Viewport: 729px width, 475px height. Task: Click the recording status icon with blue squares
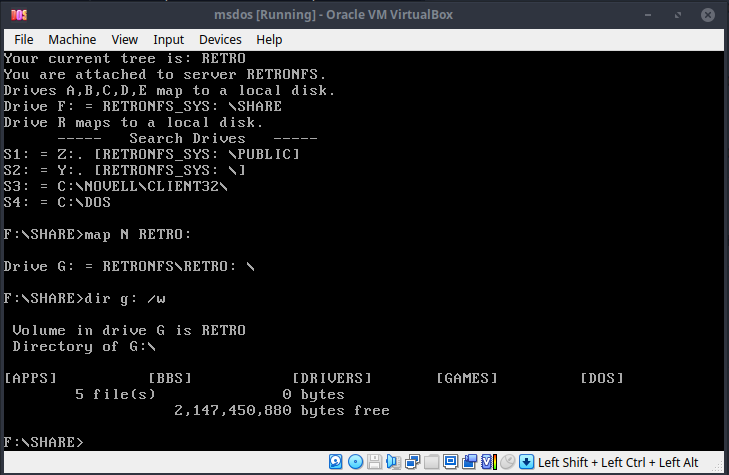click(x=469, y=462)
